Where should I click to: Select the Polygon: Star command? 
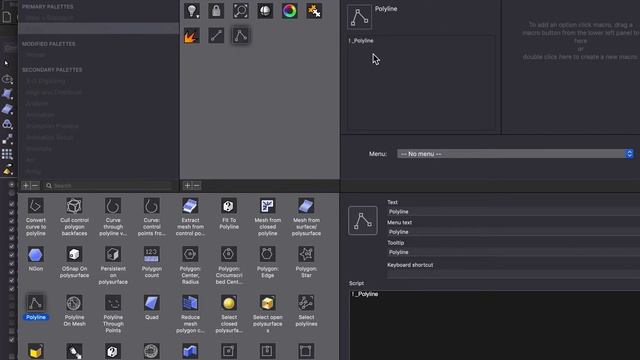click(x=306, y=262)
